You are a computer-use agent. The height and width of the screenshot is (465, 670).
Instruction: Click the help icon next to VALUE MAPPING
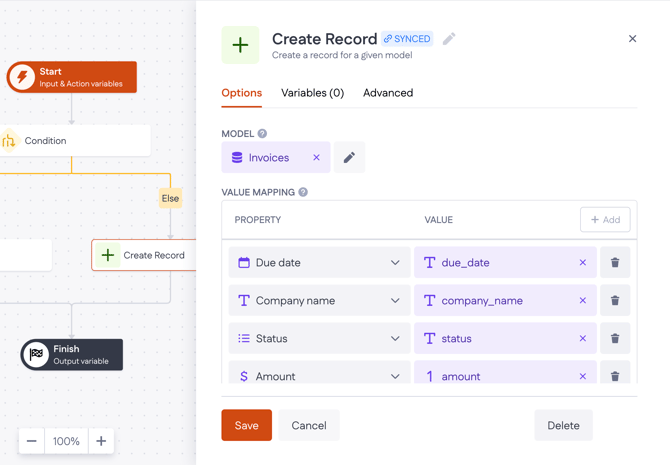coord(303,192)
